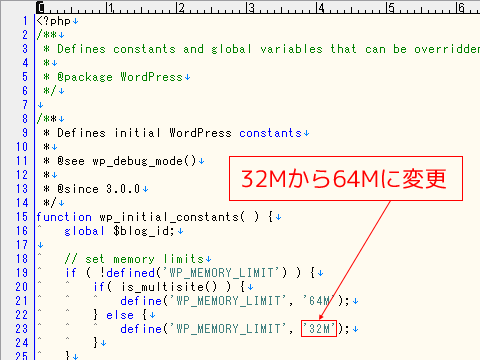Click the blue word 'constants' on line 9

tap(270, 133)
